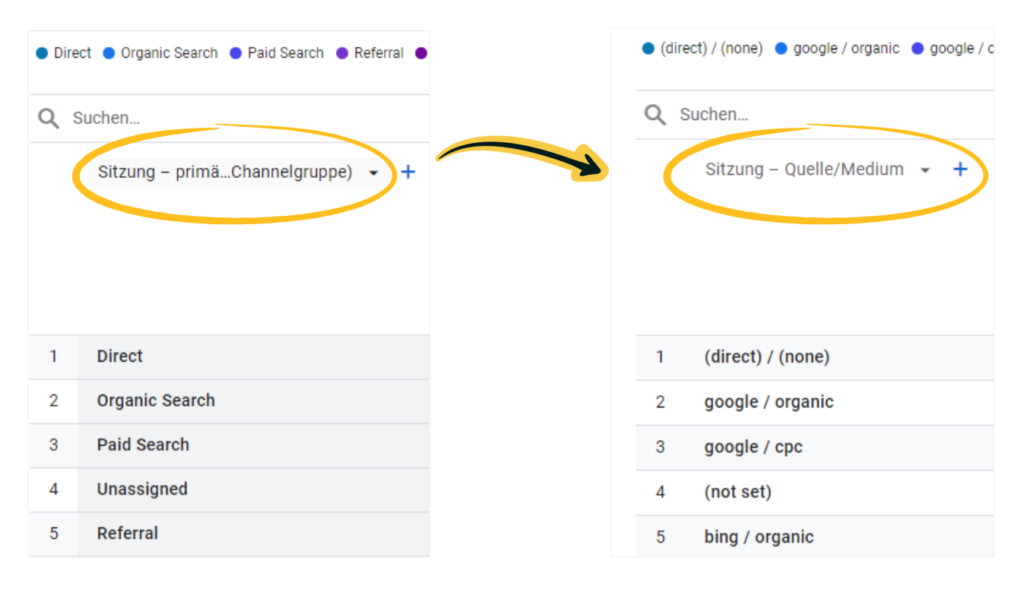Screen dimensions: 1024x589
Task: Click the Referral legend dot
Action: tap(342, 53)
